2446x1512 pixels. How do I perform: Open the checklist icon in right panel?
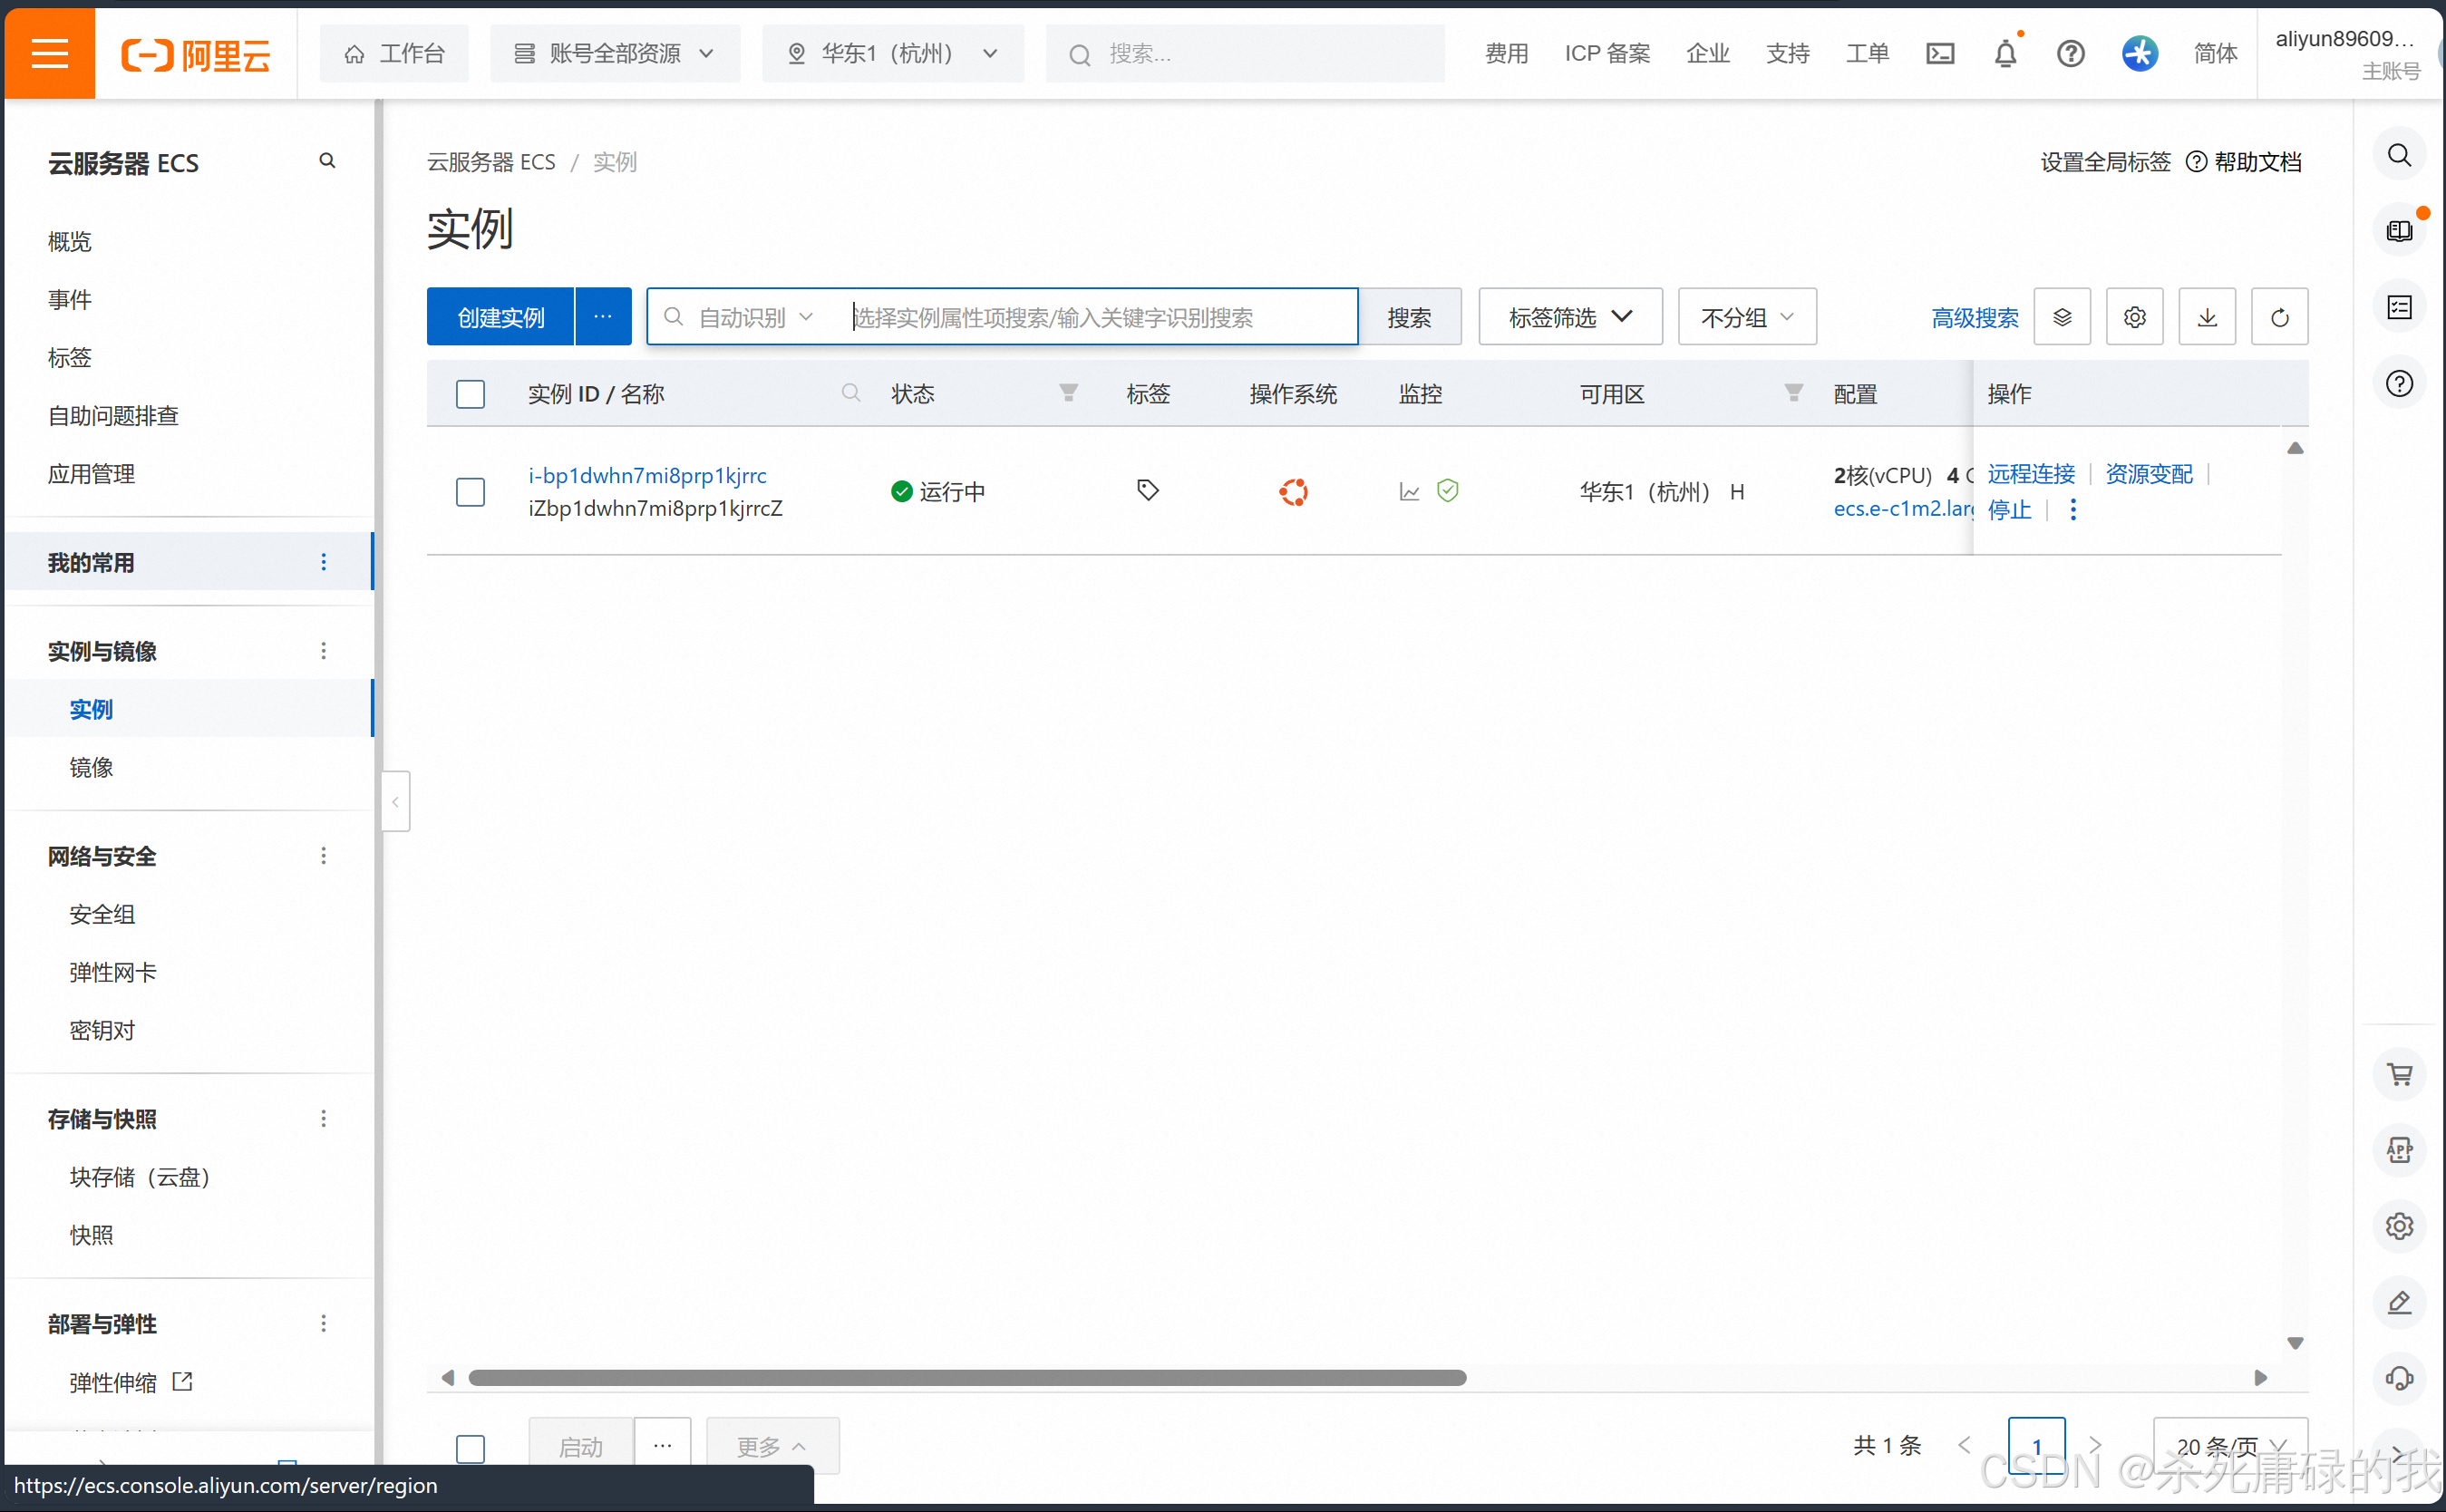[2399, 307]
